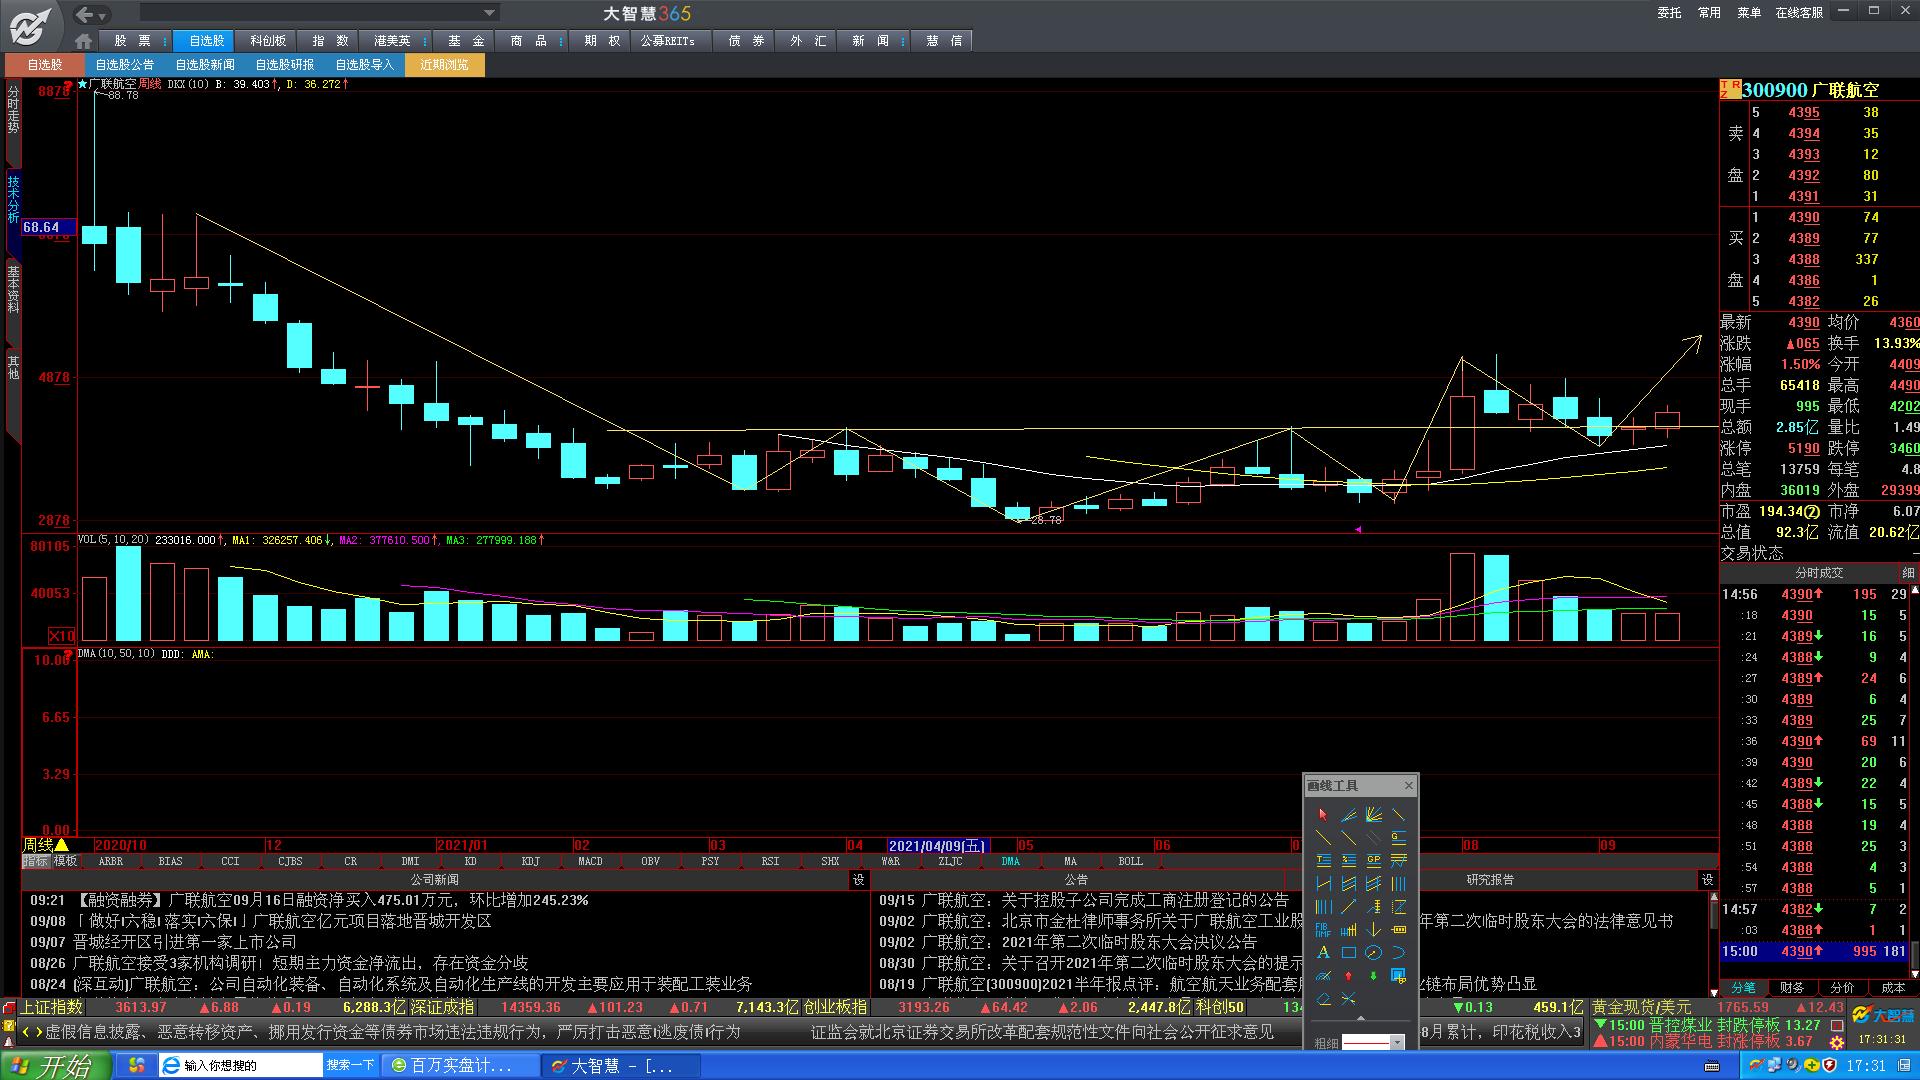Viewport: 1920px width, 1080px height.
Task: Pick the ellipse drawing tool
Action: pos(1373,952)
